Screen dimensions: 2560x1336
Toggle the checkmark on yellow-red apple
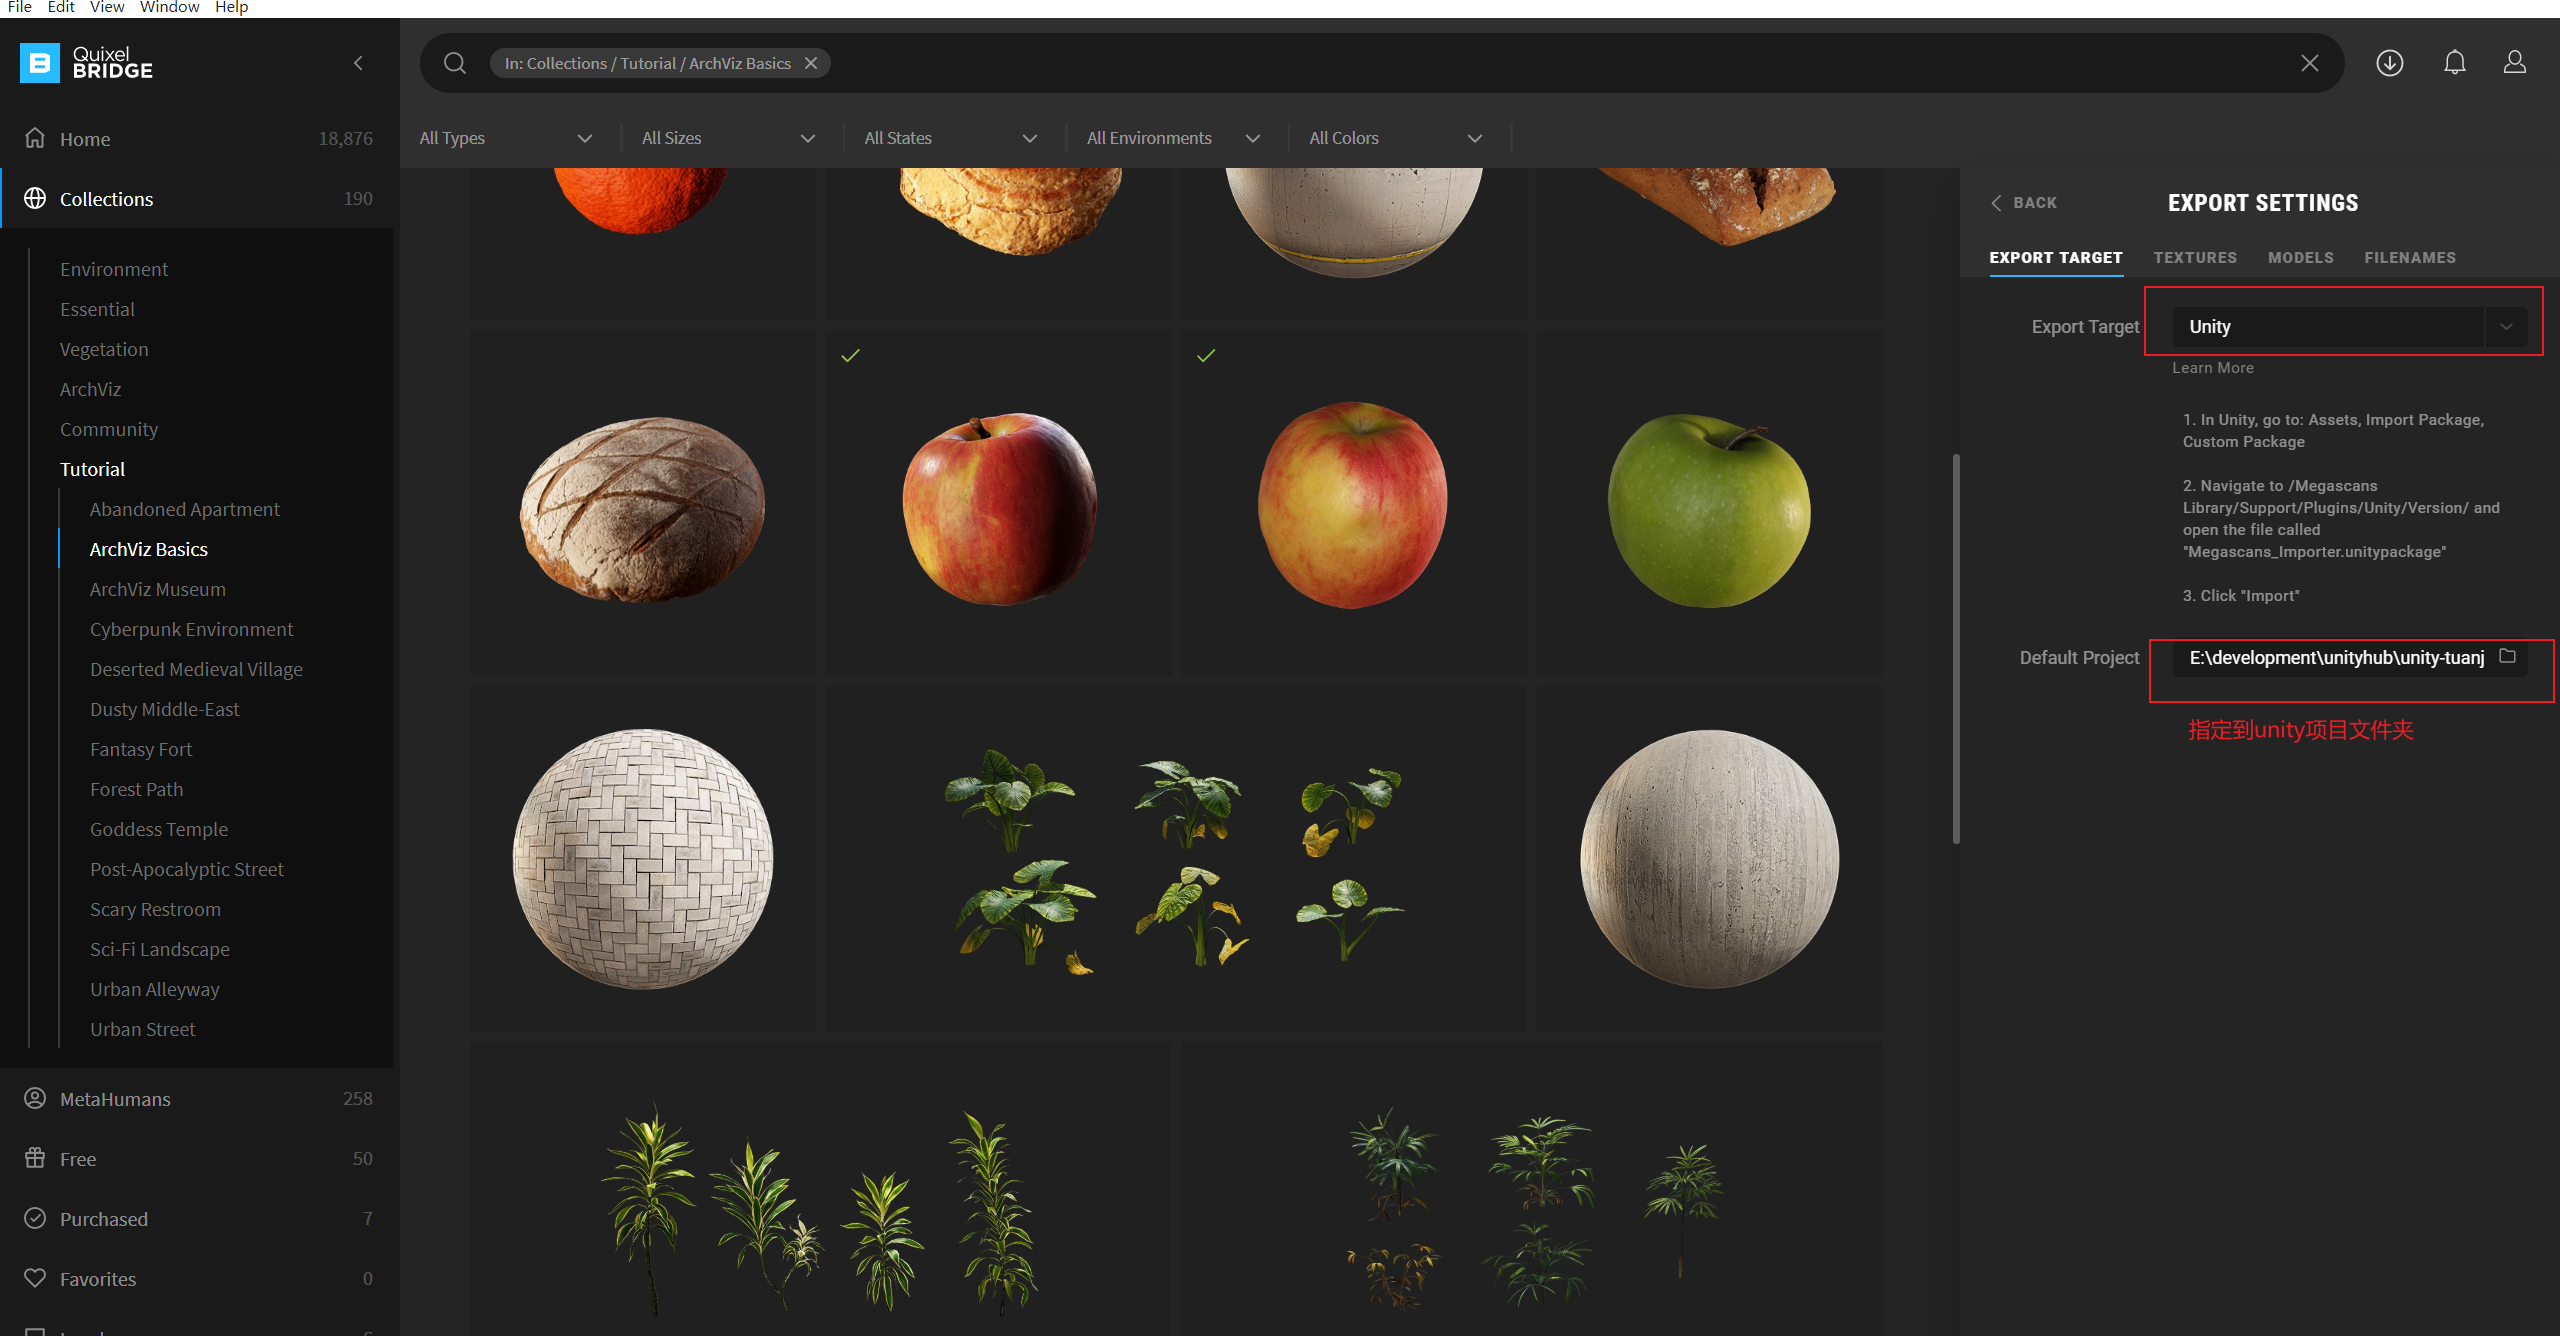tap(1206, 356)
